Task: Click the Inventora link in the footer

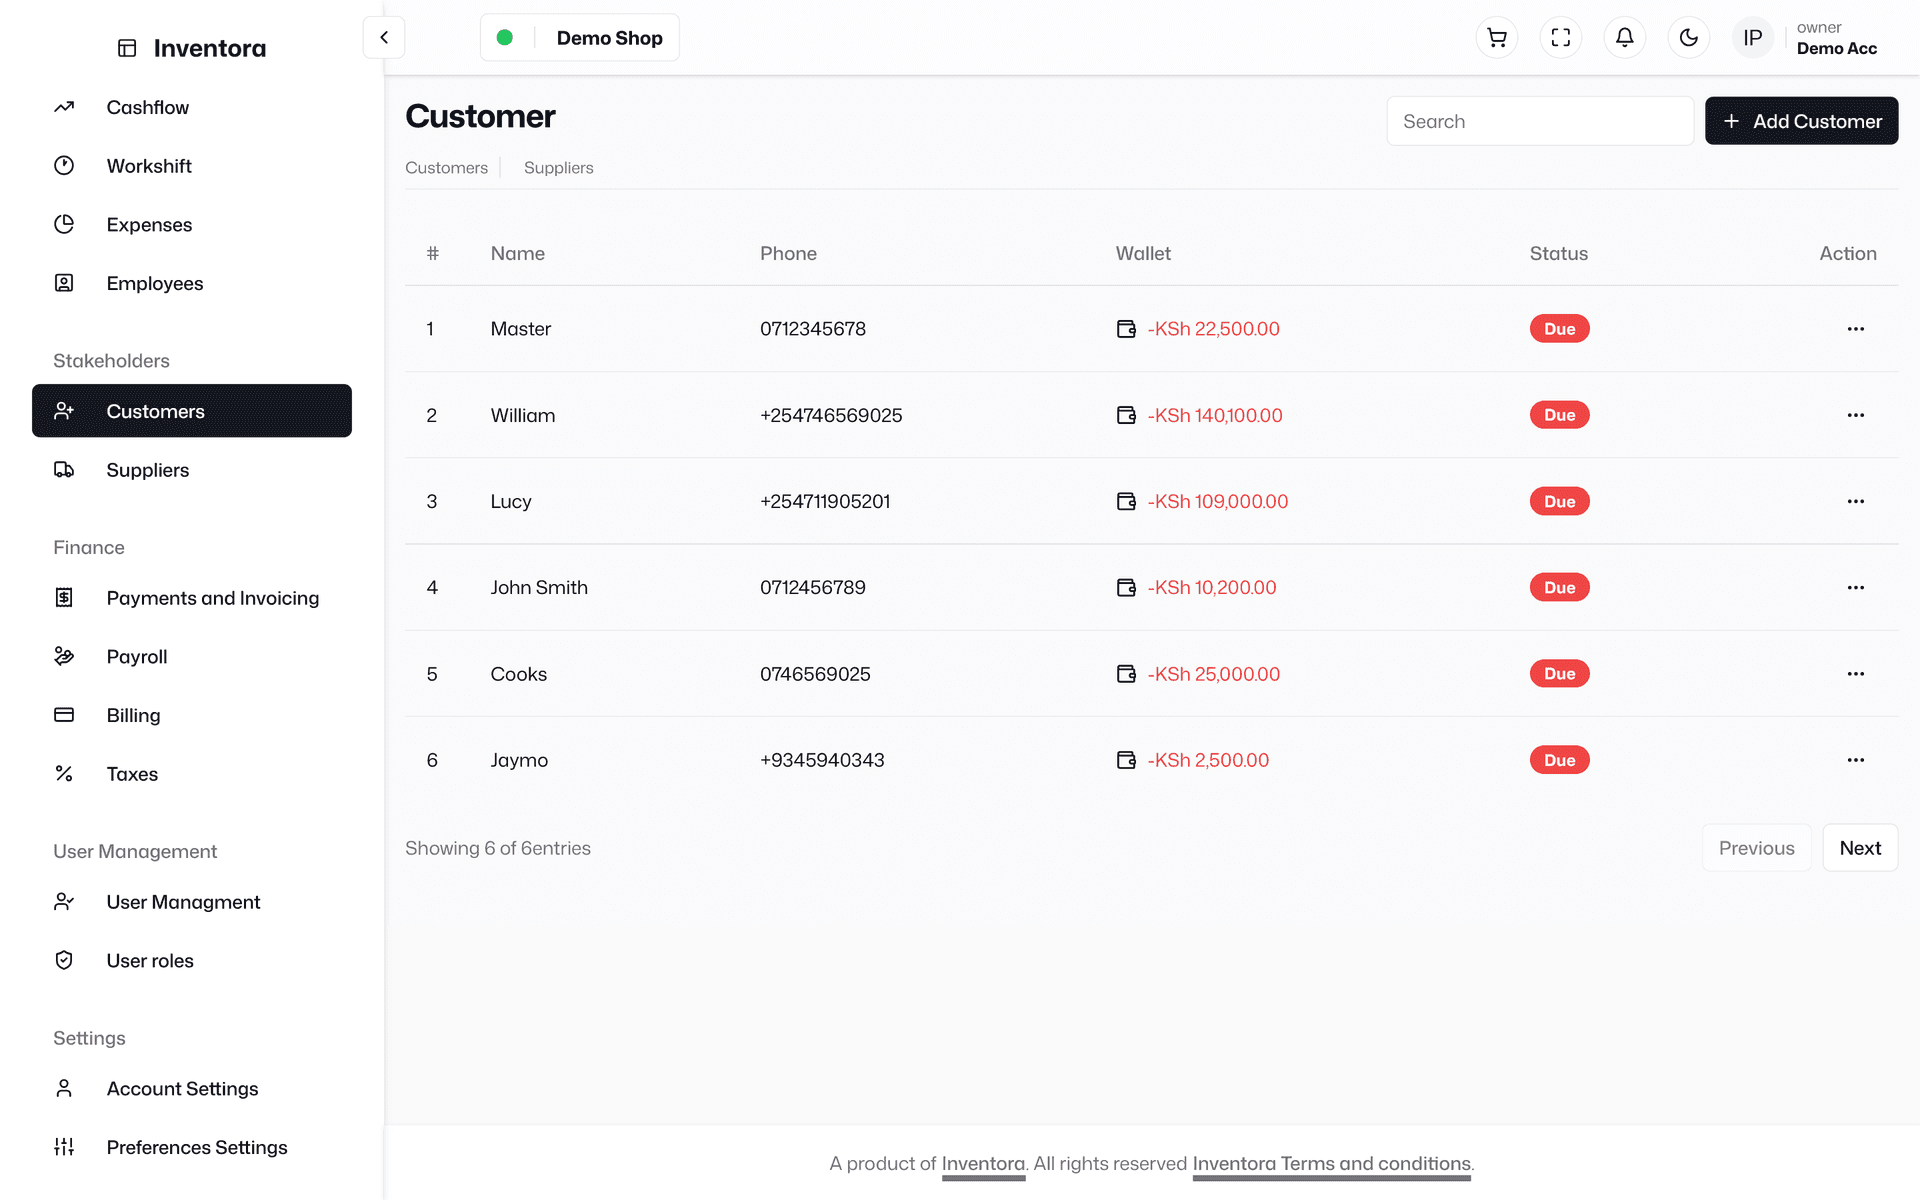Action: (983, 1164)
